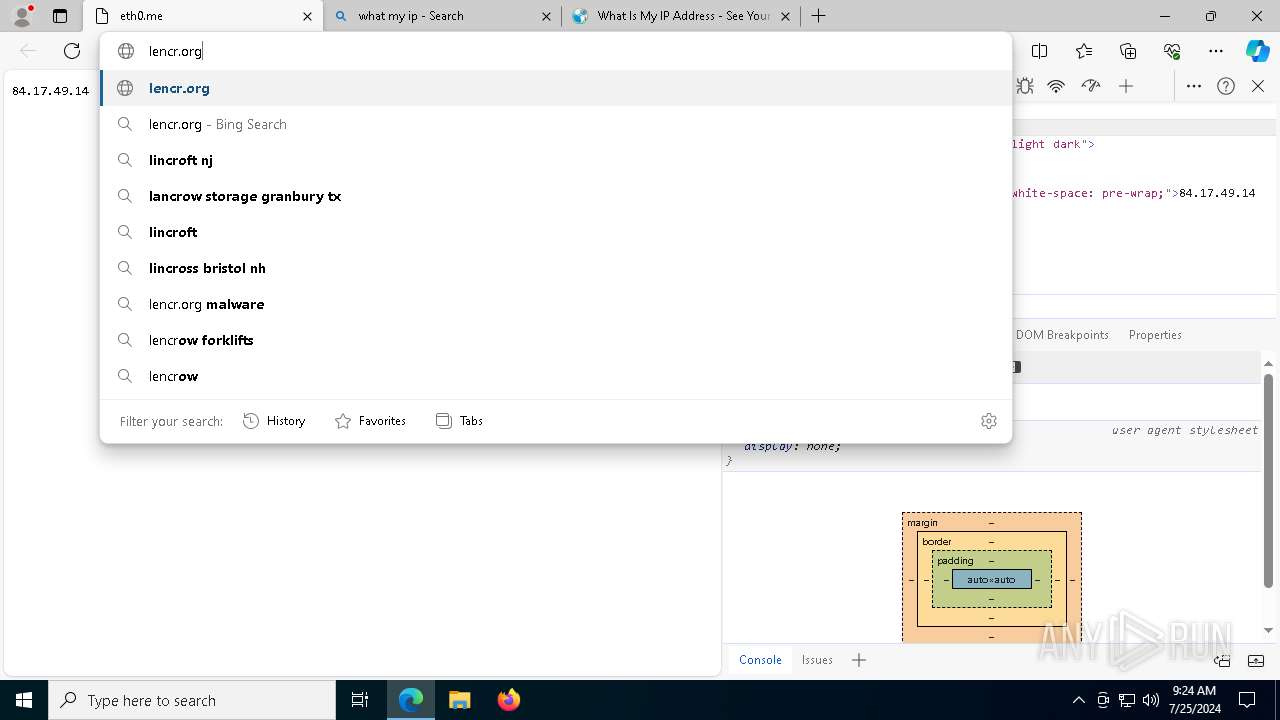Pick 'lencr.org malware' suggestion
1280x720 pixels.
(x=556, y=304)
